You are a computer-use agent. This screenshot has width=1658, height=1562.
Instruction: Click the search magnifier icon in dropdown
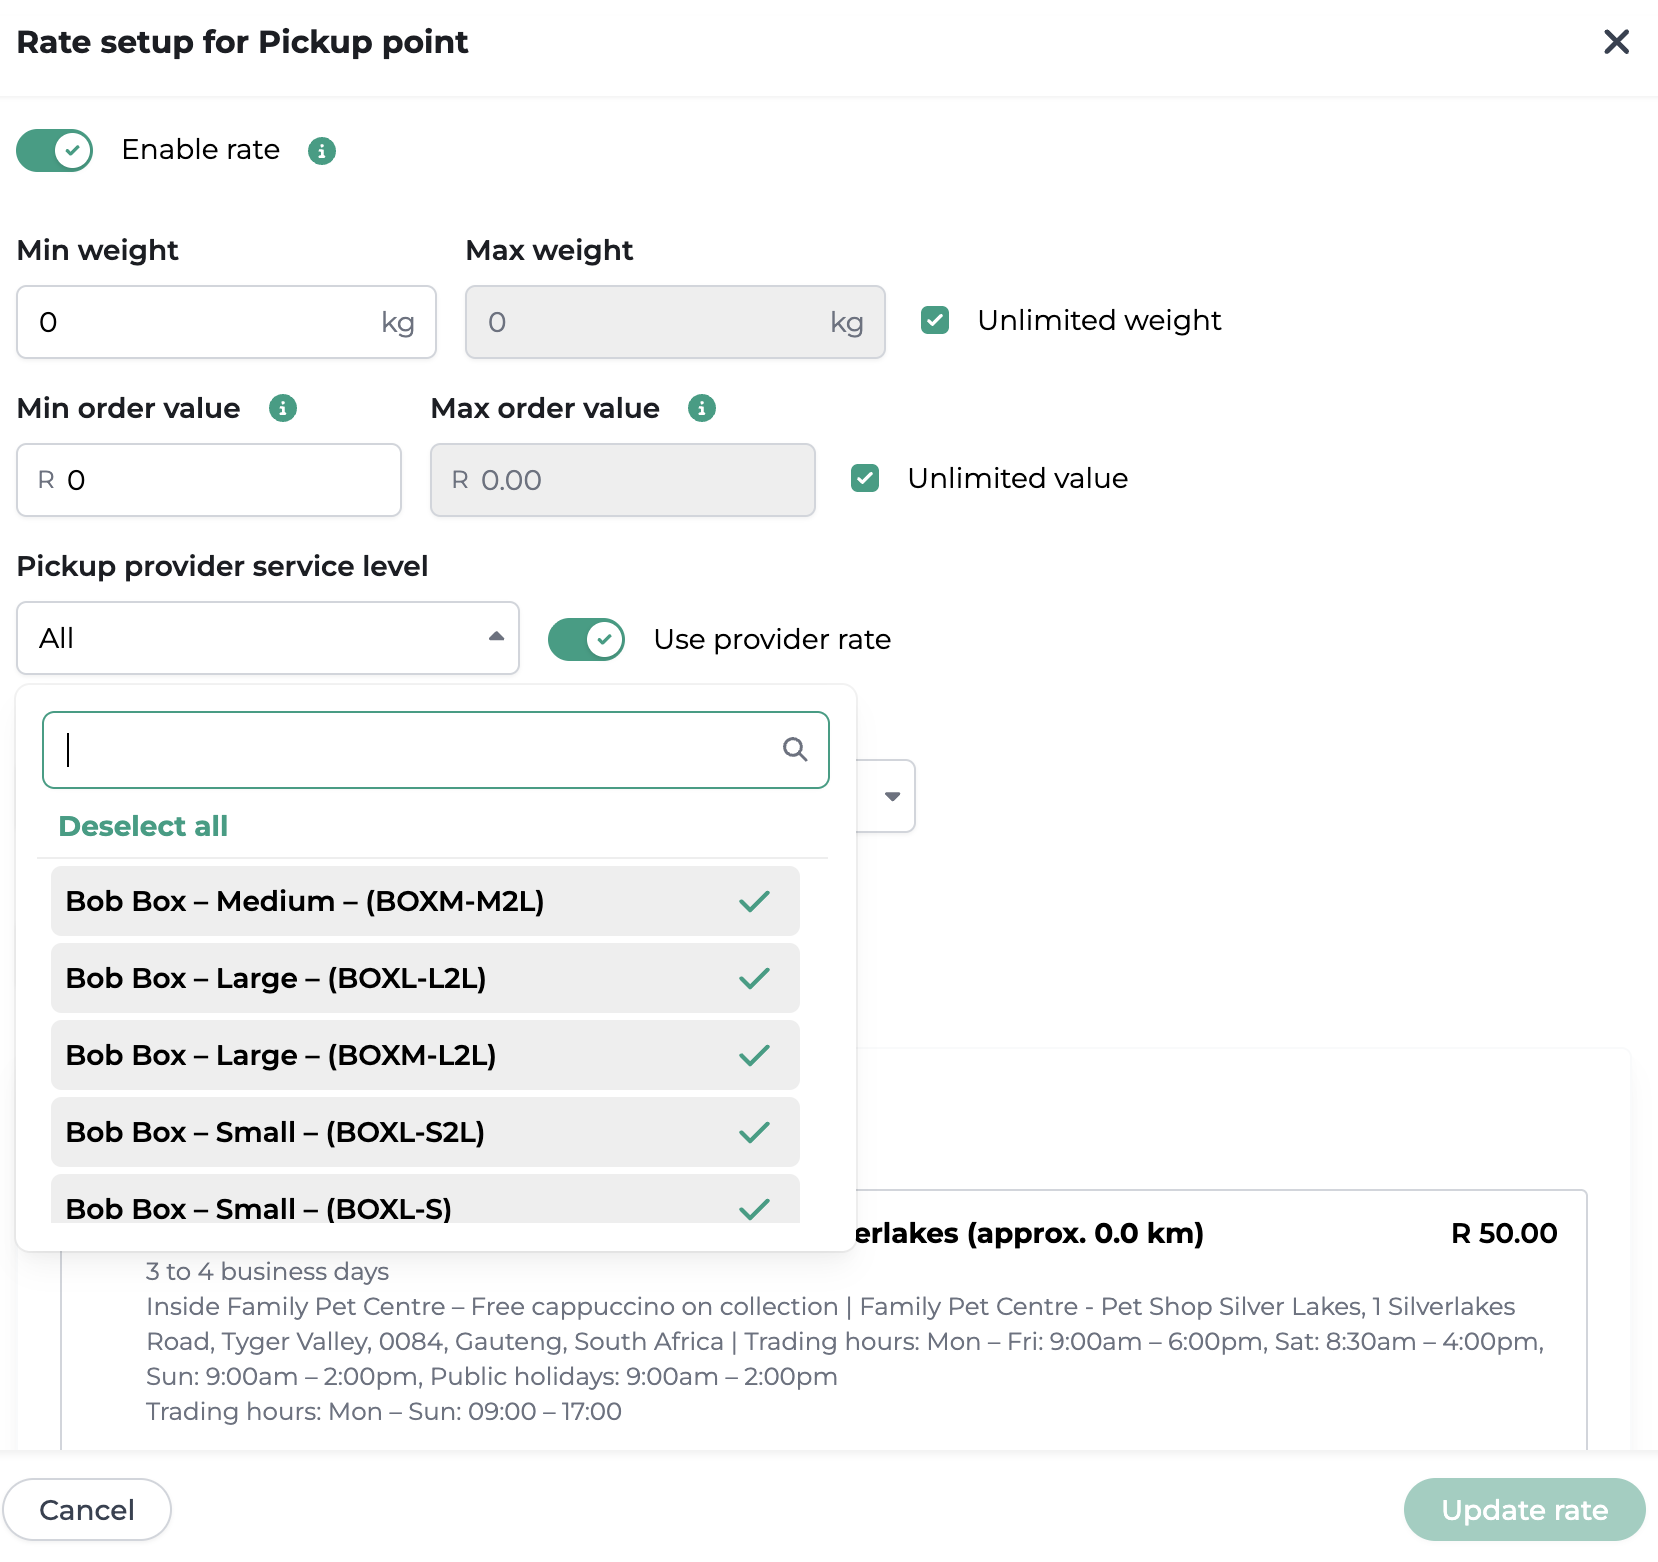pos(795,749)
